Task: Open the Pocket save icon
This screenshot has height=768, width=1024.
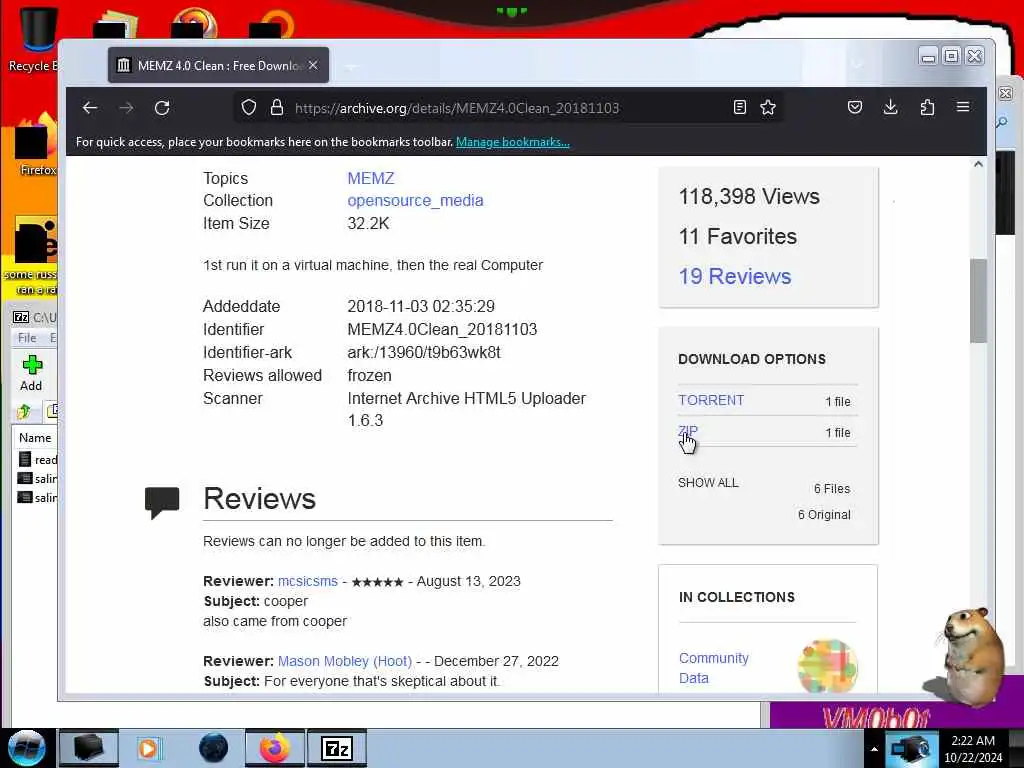Action: 855,107
